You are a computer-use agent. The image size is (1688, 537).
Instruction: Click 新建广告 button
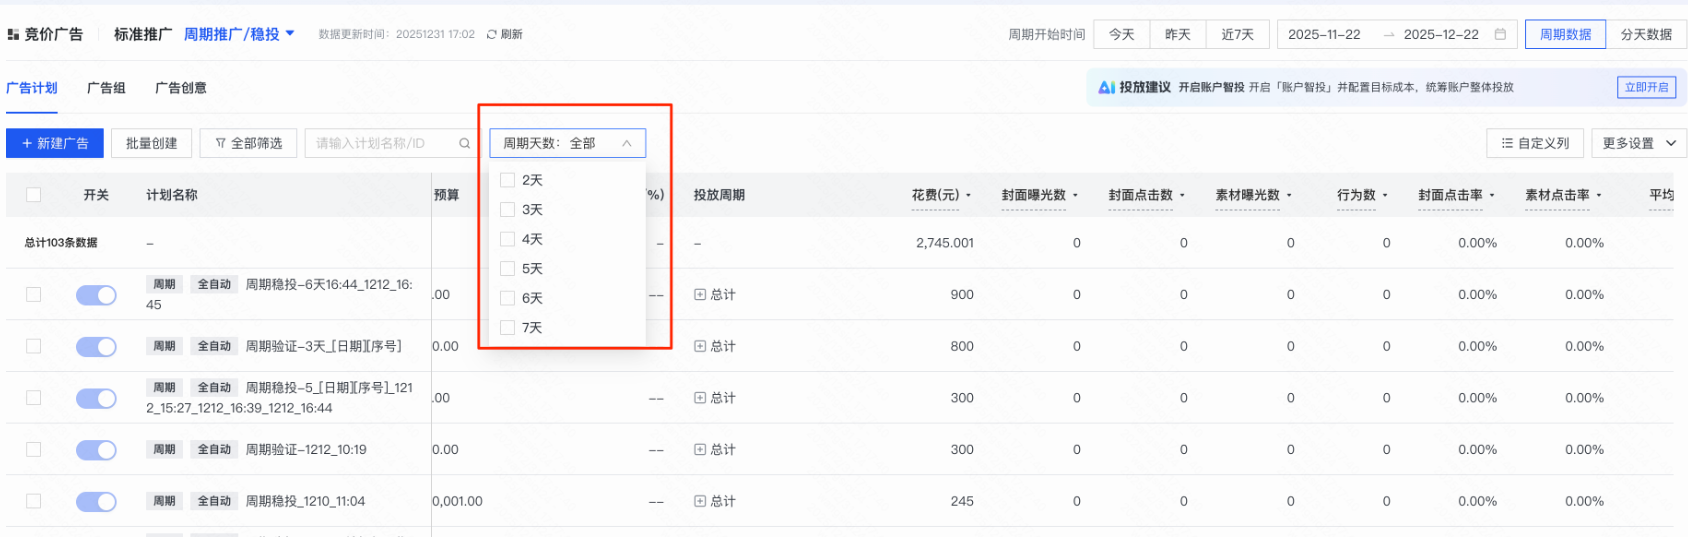[55, 143]
